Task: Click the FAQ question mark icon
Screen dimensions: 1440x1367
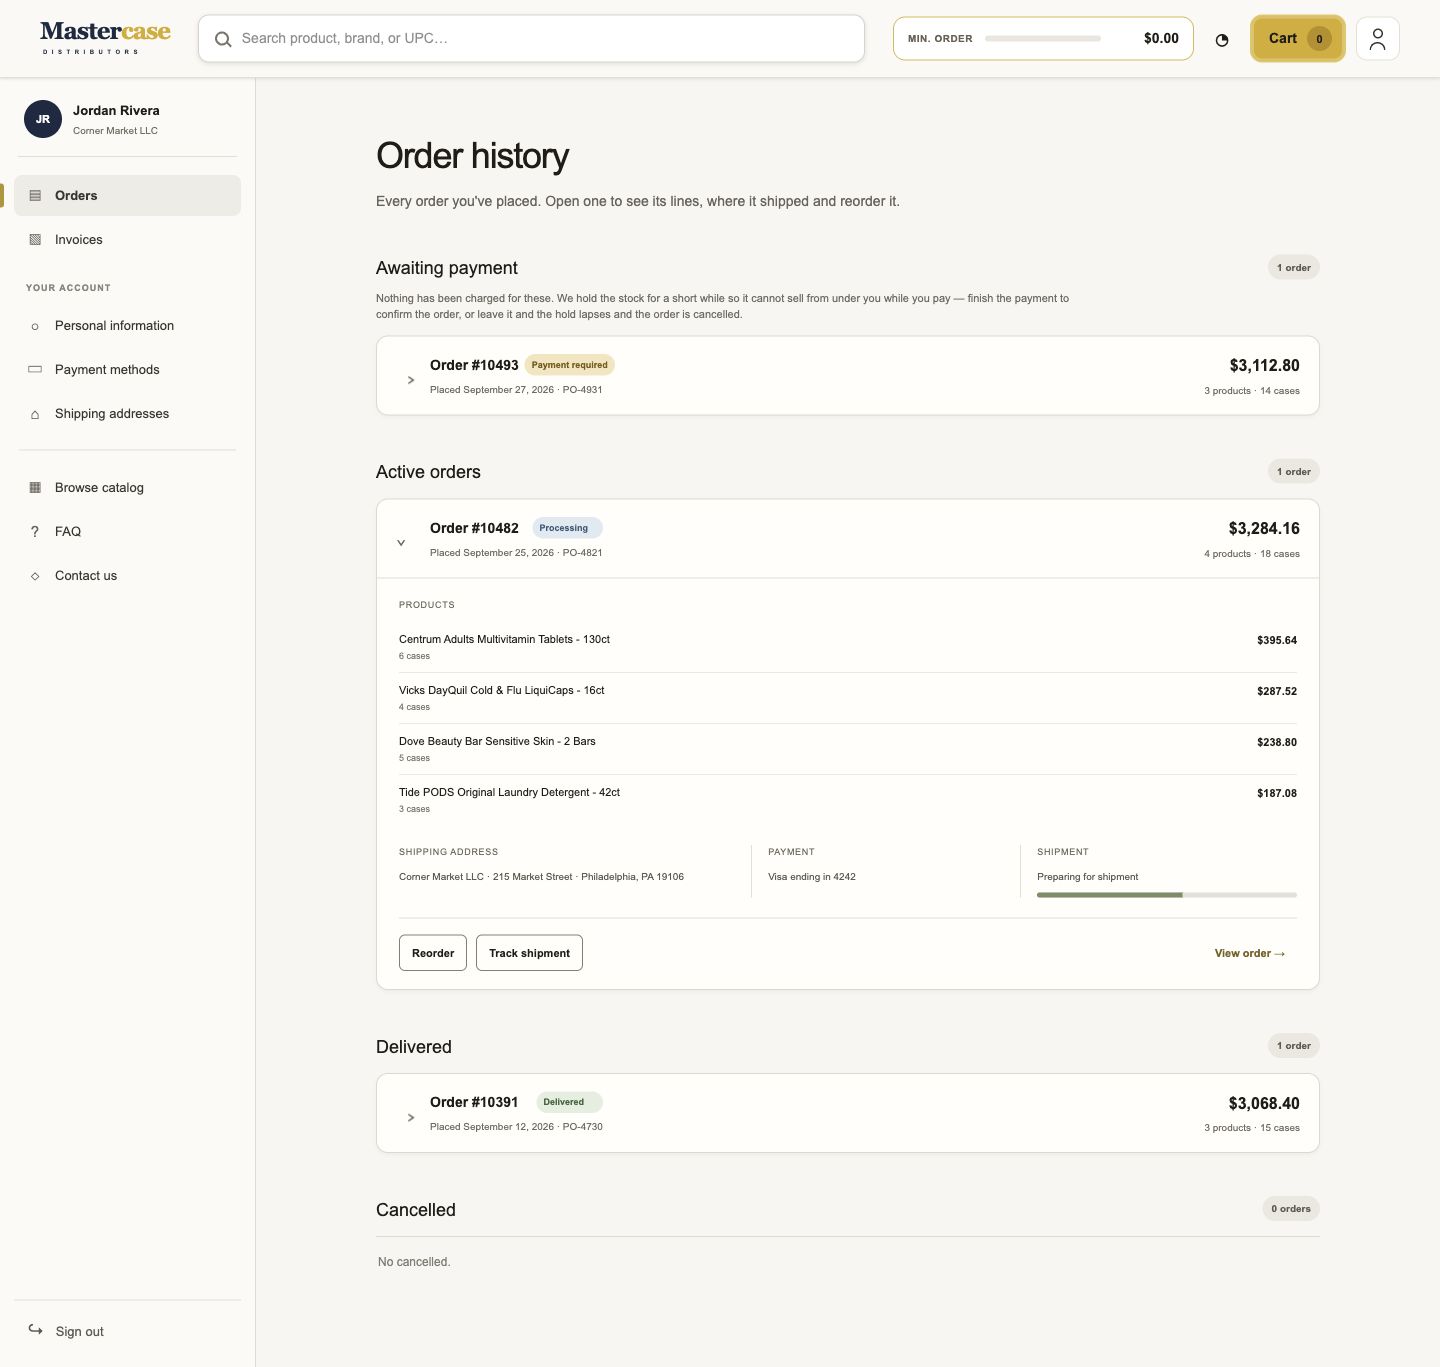Action: click(35, 532)
